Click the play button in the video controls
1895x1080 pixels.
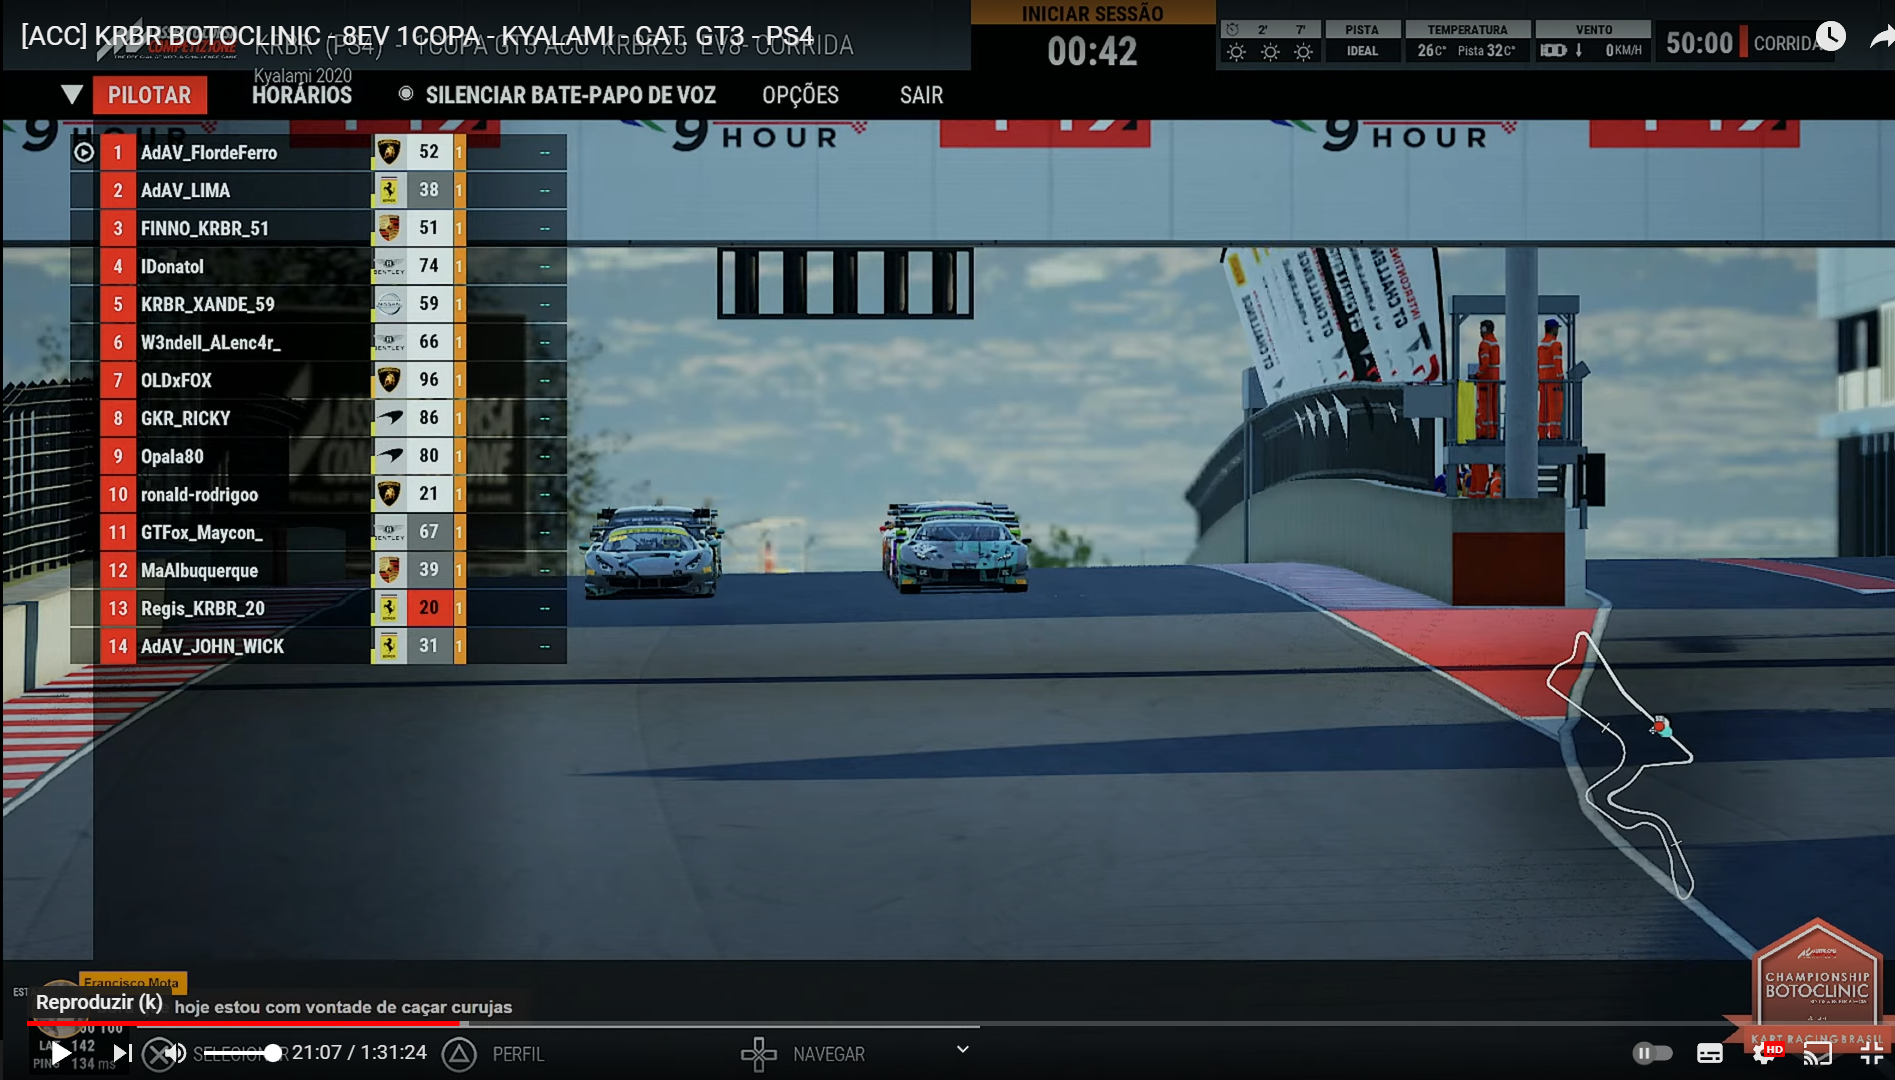(x=61, y=1053)
